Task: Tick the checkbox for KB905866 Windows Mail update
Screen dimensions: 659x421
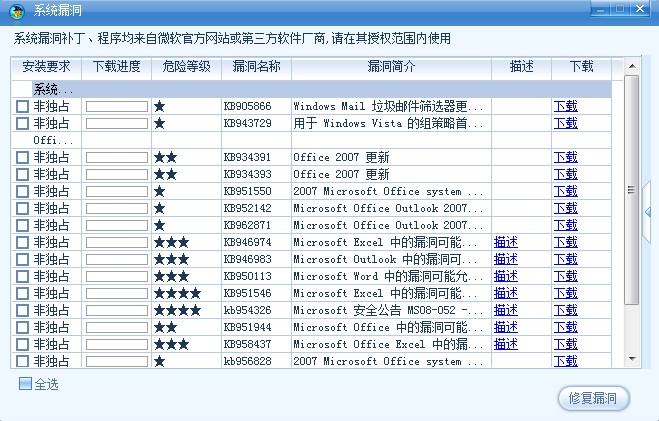Action: pos(22,106)
